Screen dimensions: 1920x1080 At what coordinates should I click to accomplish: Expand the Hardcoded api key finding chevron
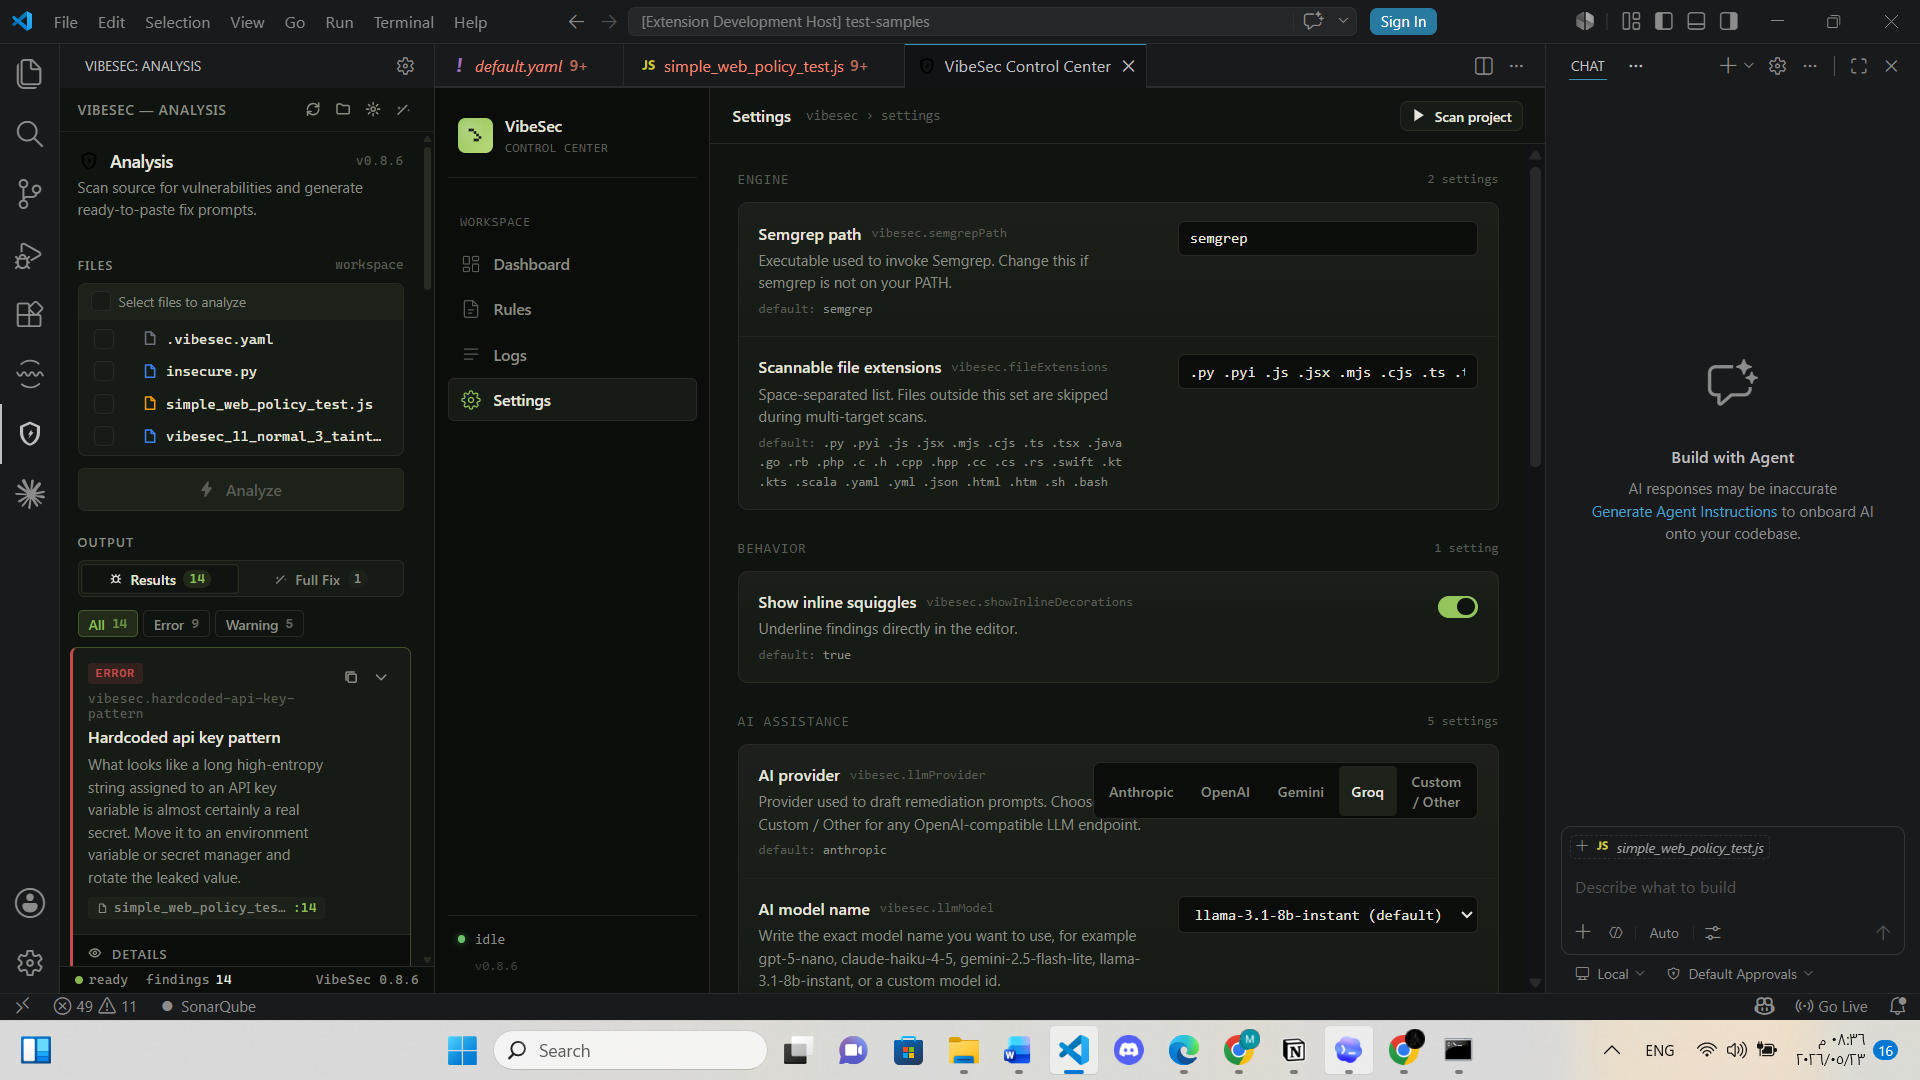[x=381, y=677]
